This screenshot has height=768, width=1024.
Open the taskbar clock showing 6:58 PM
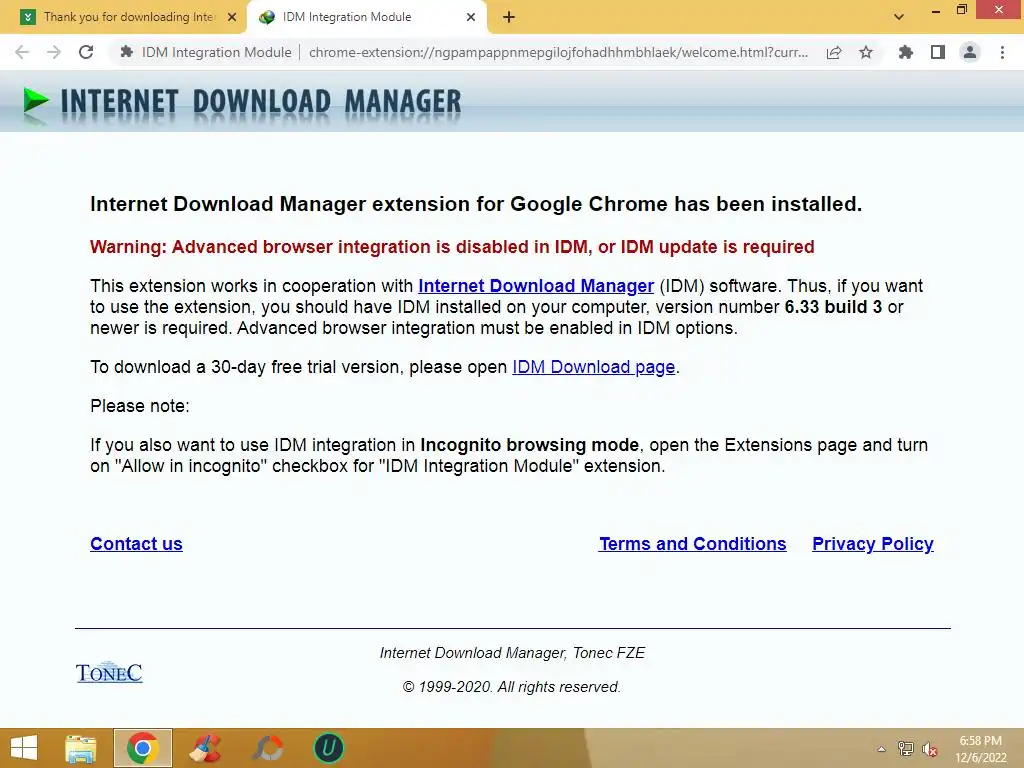point(980,749)
